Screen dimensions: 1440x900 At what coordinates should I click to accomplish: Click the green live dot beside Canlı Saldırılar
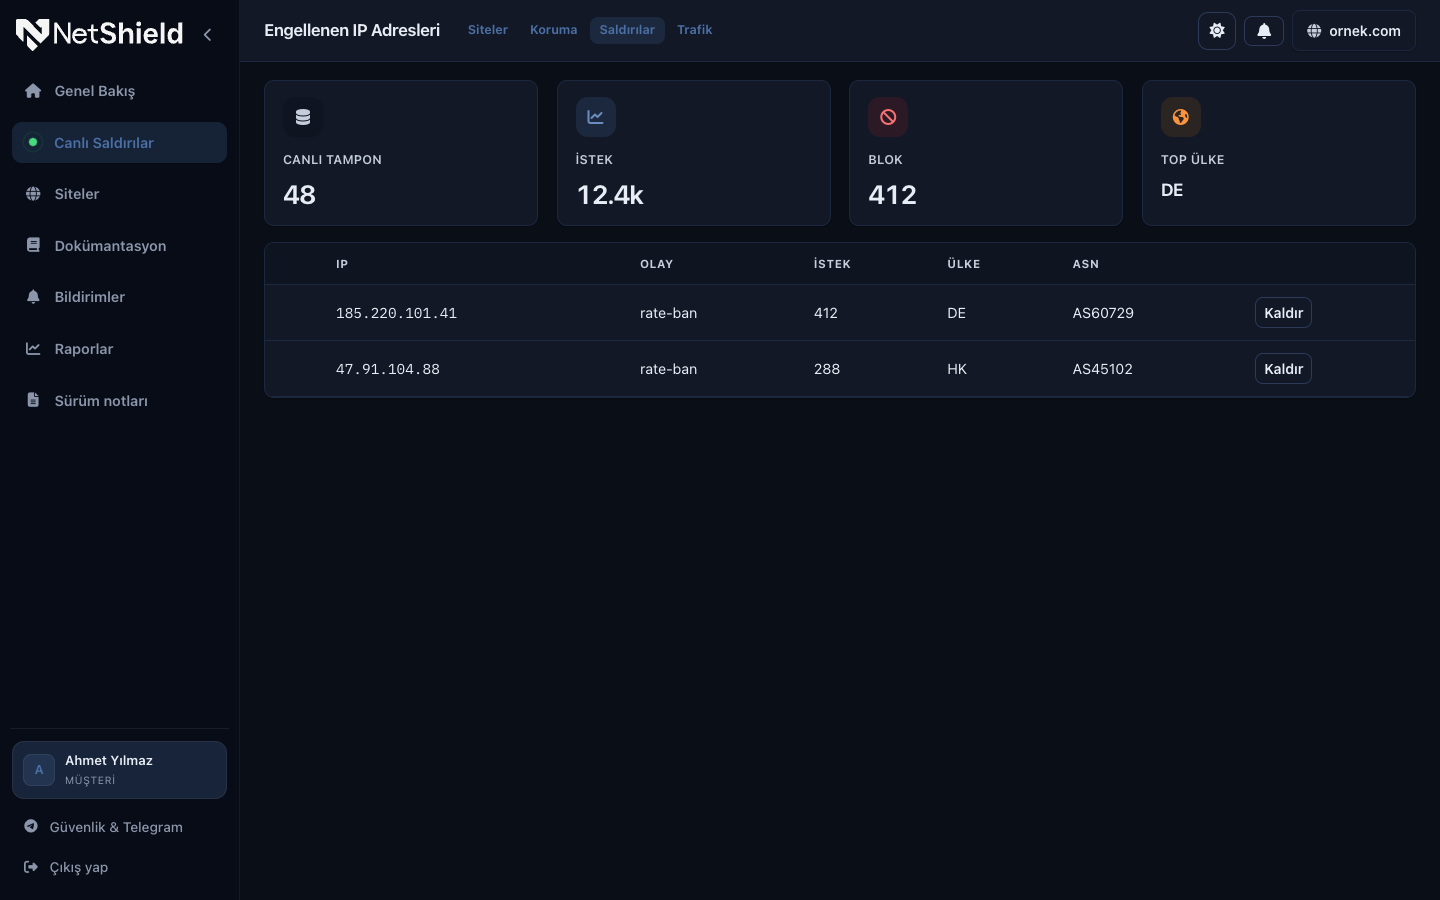point(33,143)
